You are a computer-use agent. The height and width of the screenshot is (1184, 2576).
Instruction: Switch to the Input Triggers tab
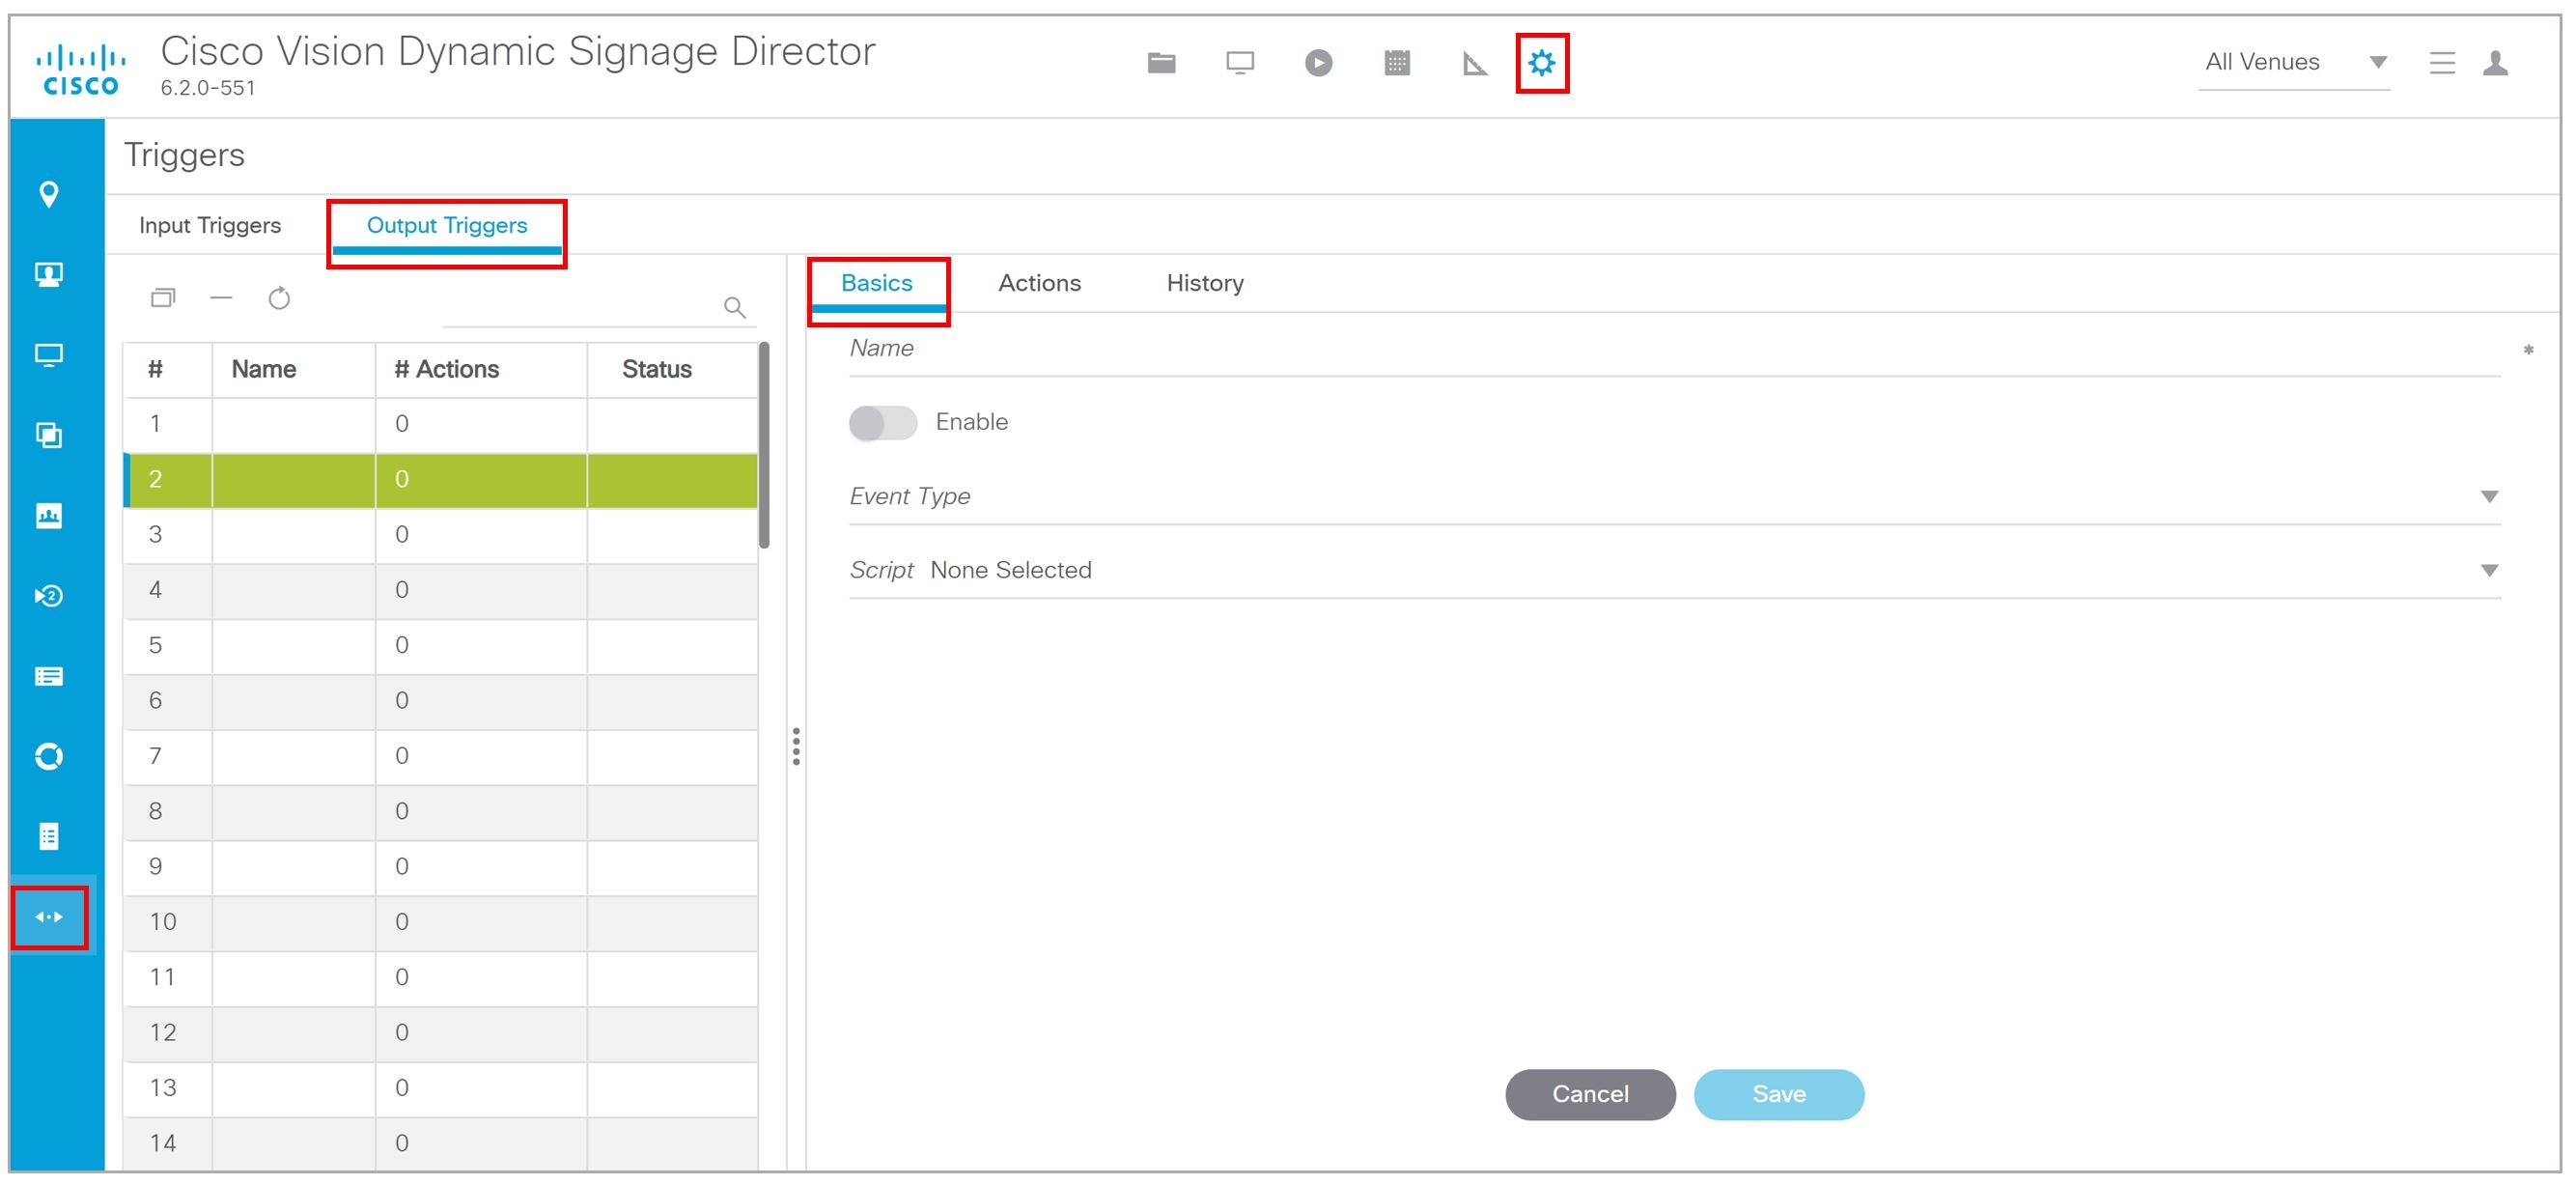point(210,226)
